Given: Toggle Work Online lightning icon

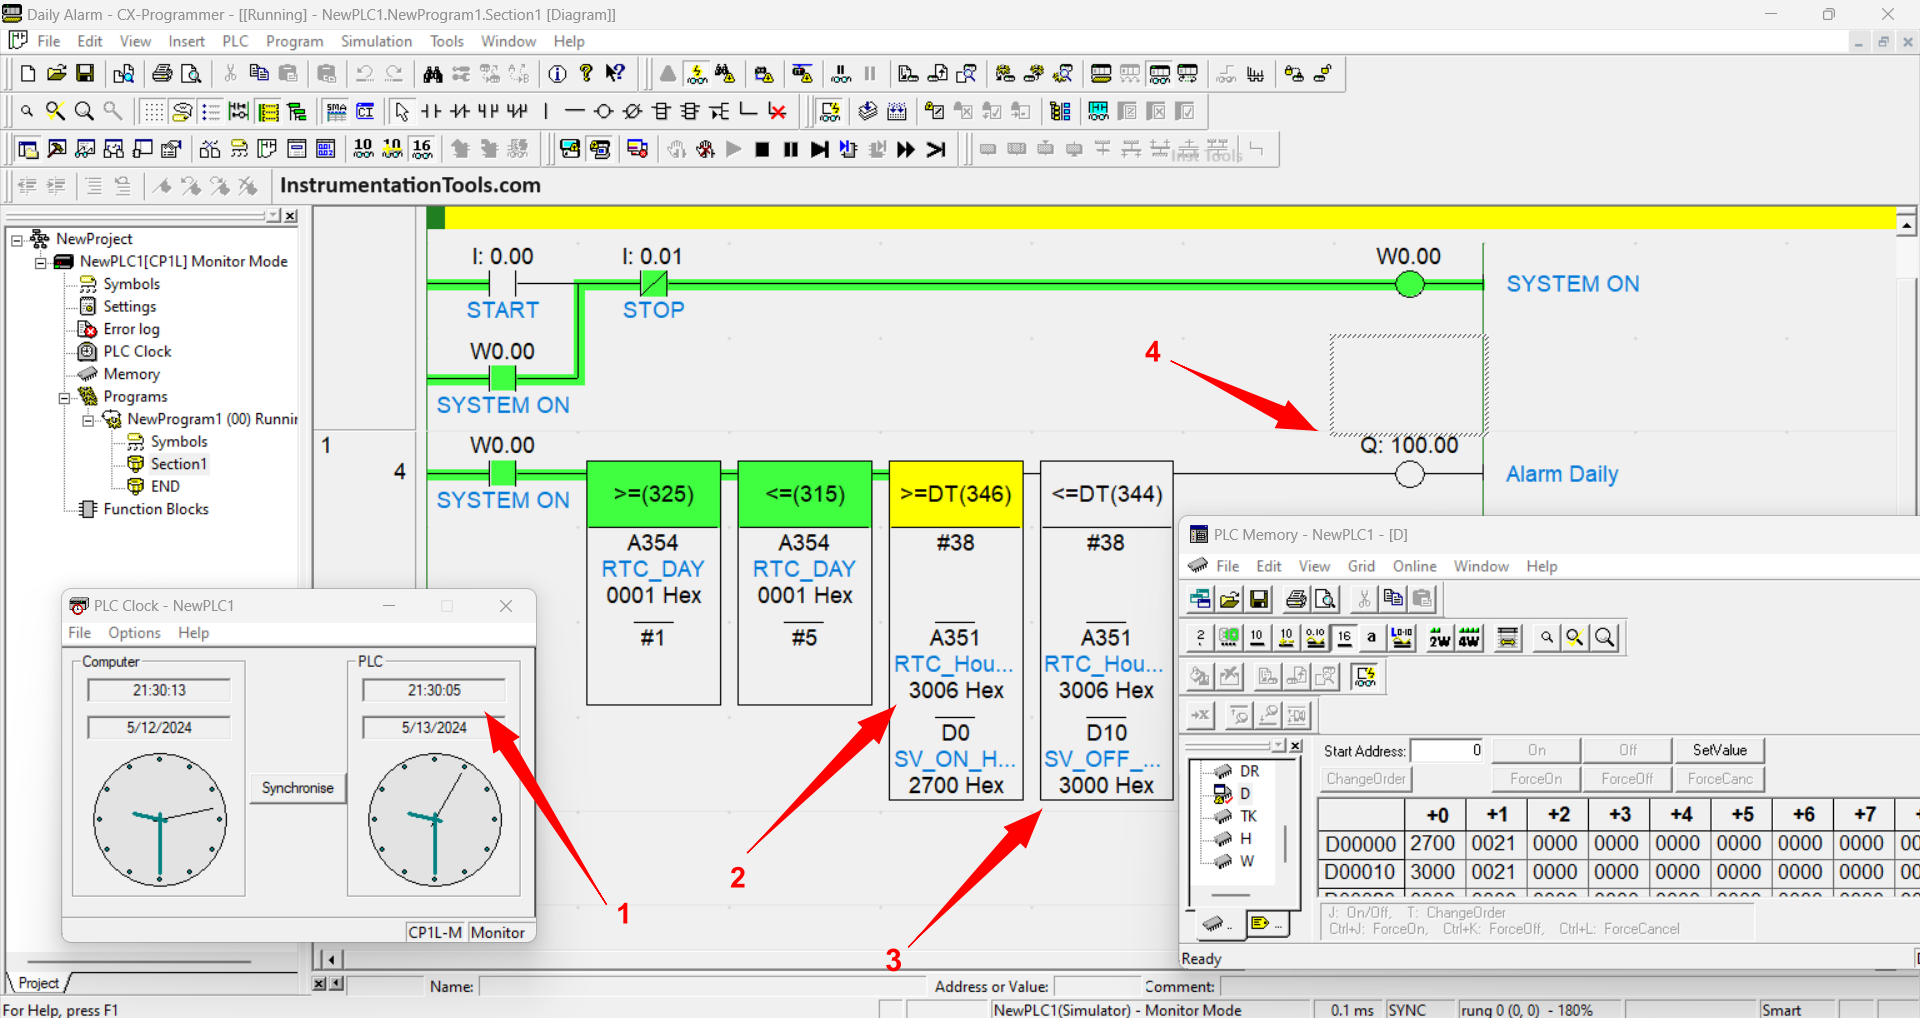Looking at the screenshot, I should coord(697,74).
